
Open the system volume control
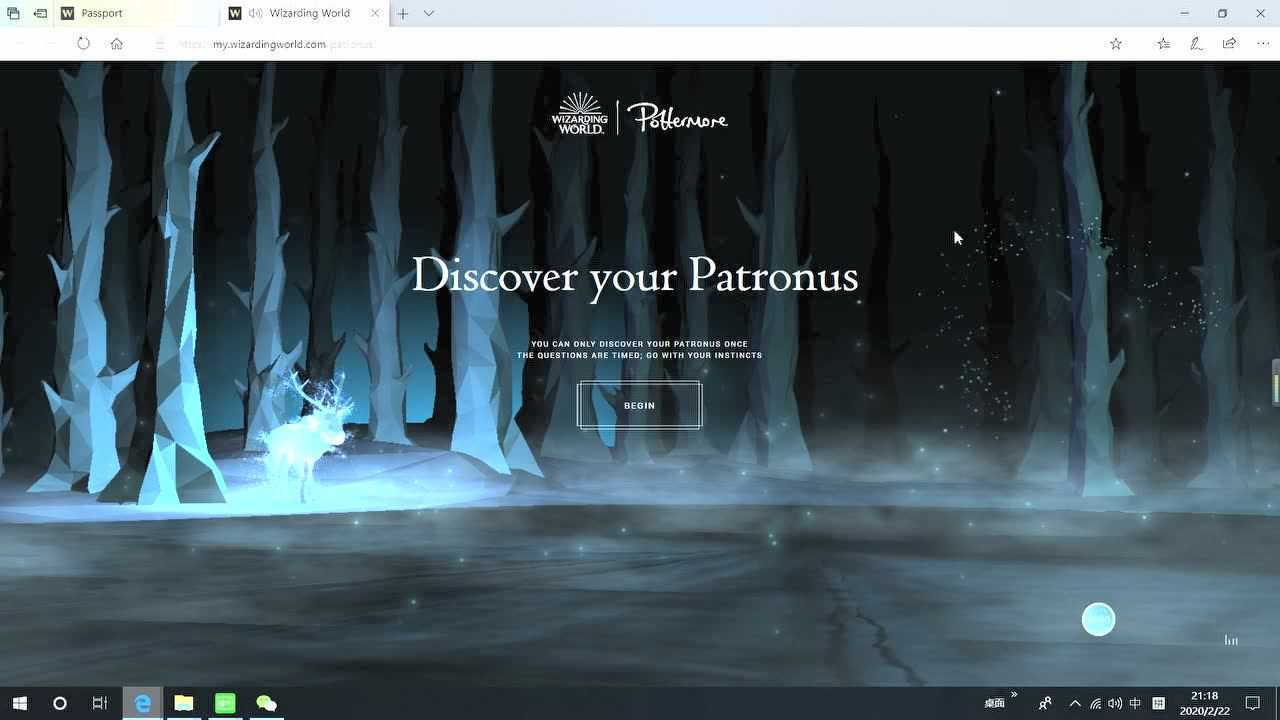pyautogui.click(x=1115, y=703)
